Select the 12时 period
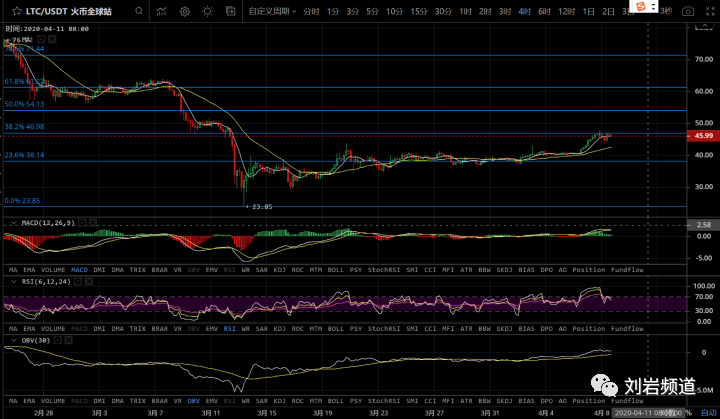This screenshot has height=419, width=720. point(567,11)
